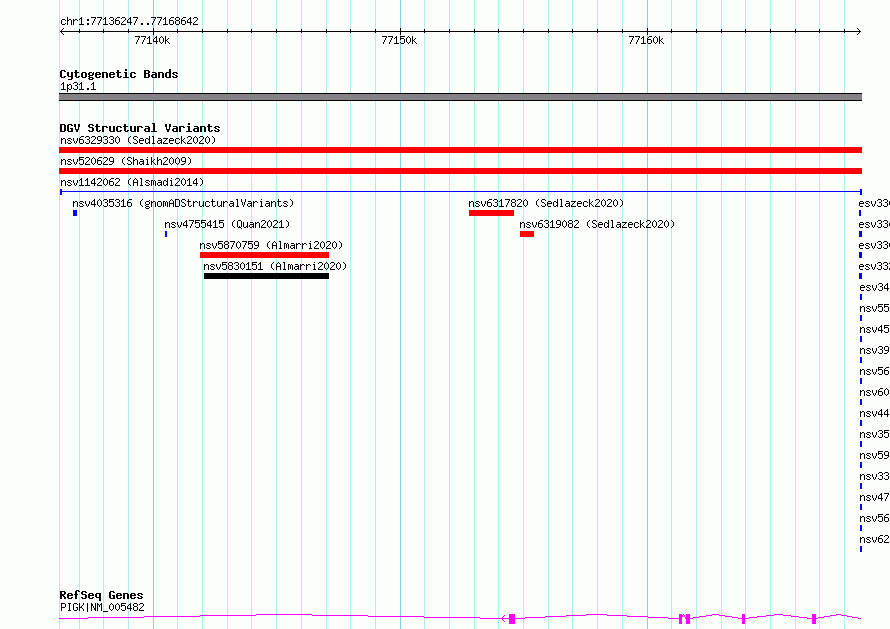Click the partially visible esv34 variant label

coord(874,287)
